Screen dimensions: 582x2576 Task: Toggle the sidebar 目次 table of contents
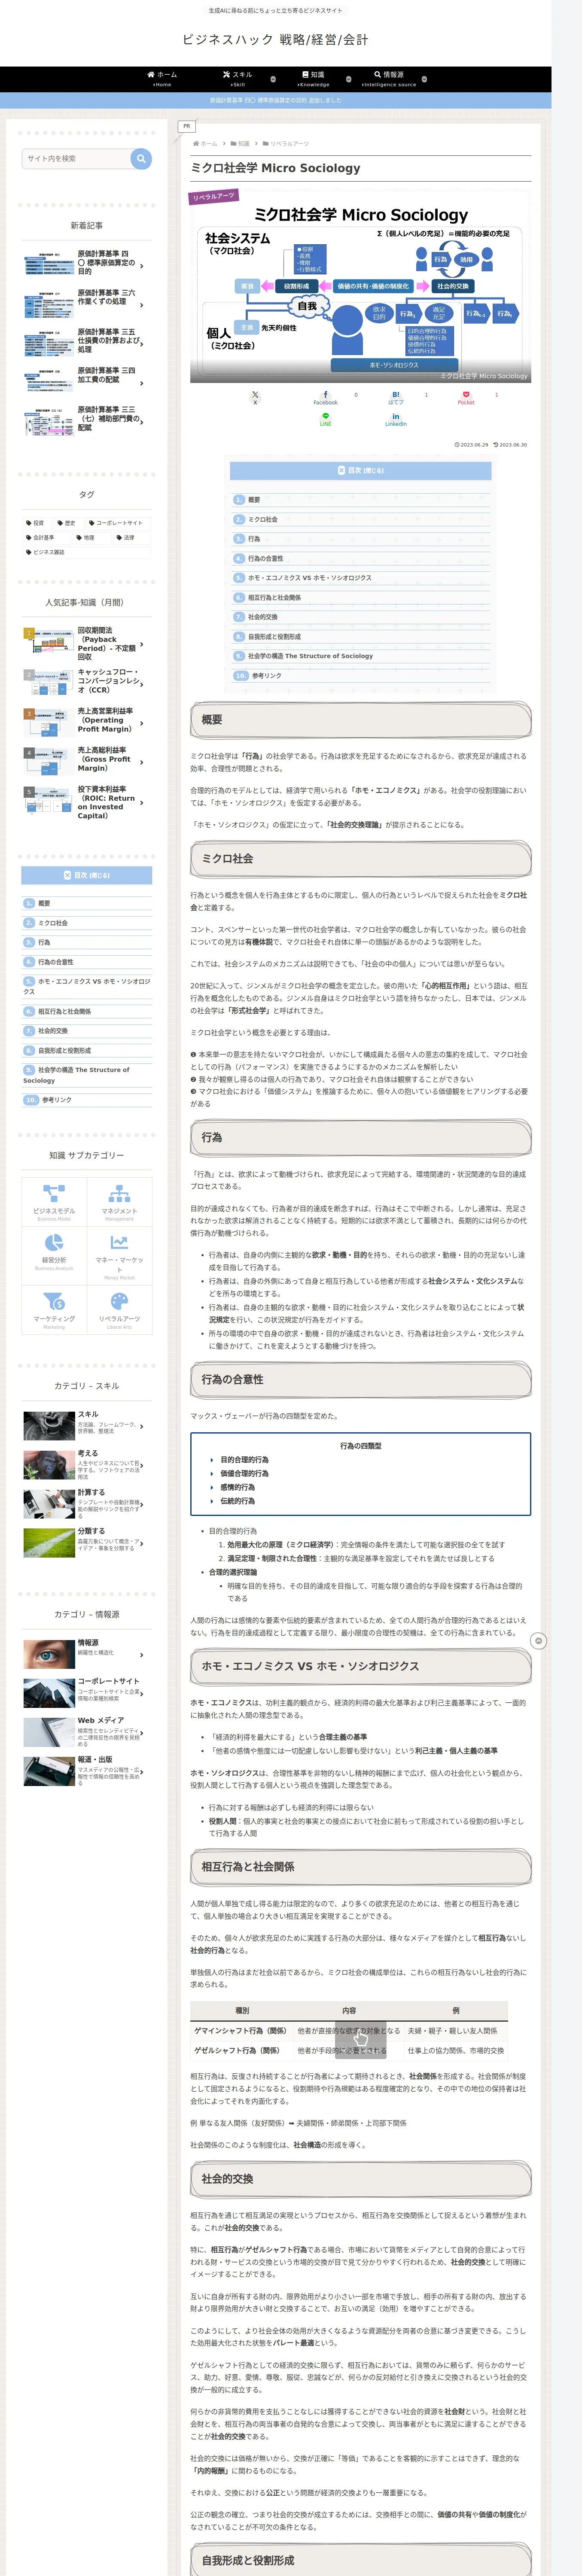[87, 875]
